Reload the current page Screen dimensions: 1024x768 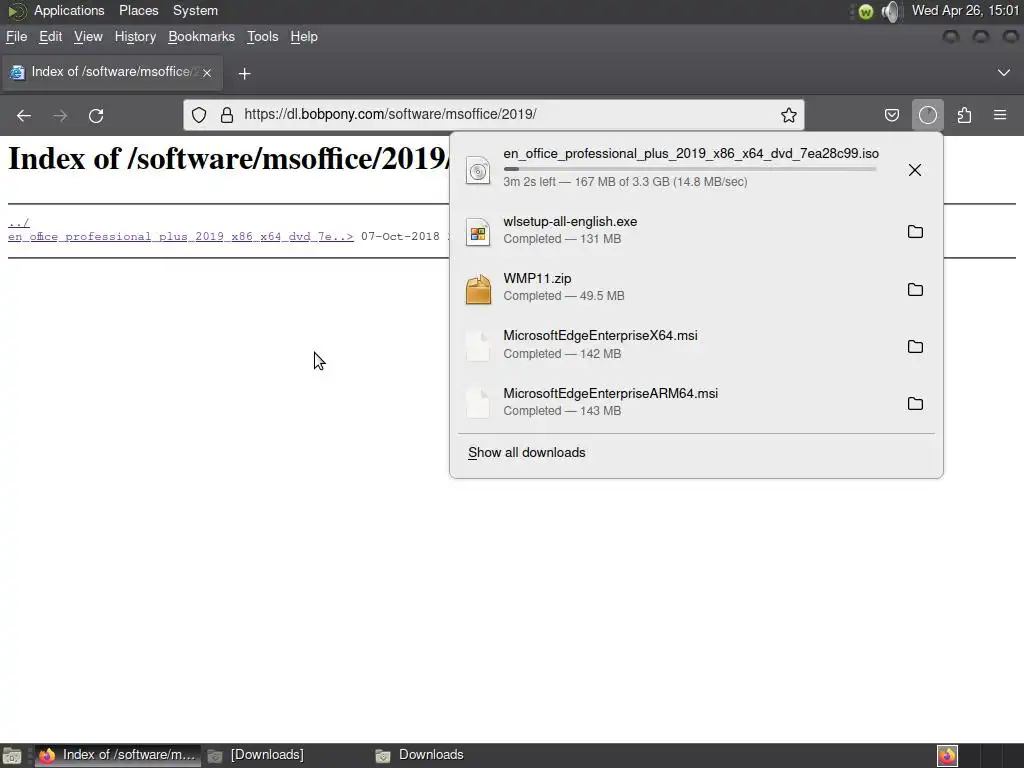96,116
